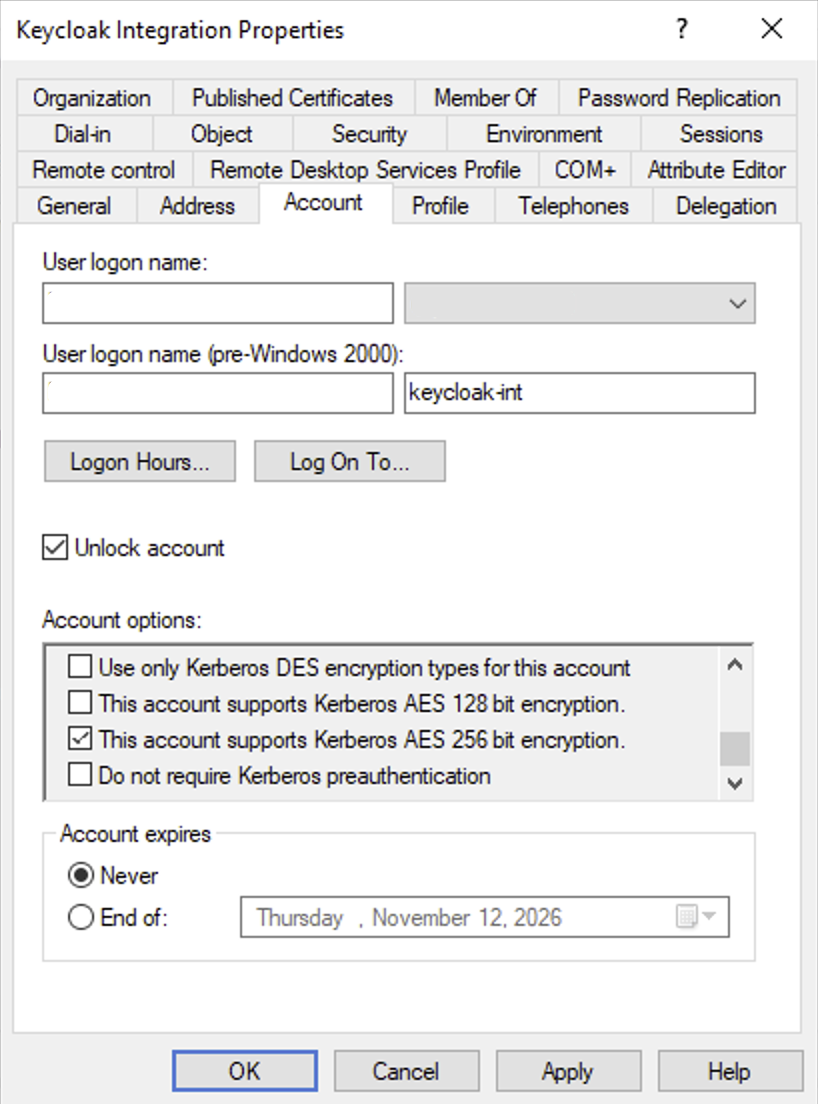Screen dimensions: 818x1104
Task: Open Remote Desktop Services Profile tab
Action: (365, 170)
